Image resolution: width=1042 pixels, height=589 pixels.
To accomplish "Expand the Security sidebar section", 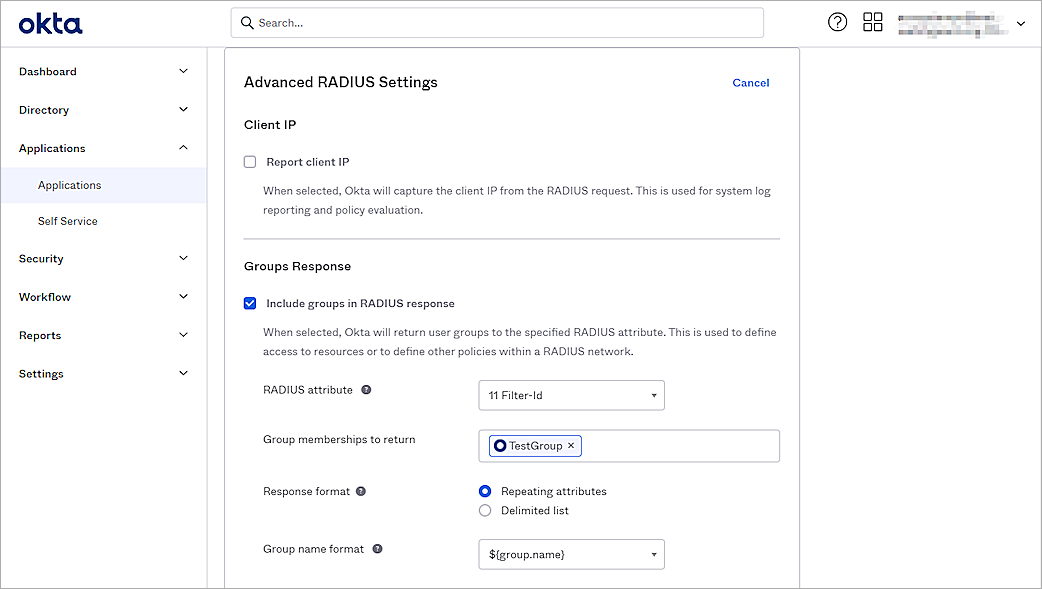I will (41, 258).
